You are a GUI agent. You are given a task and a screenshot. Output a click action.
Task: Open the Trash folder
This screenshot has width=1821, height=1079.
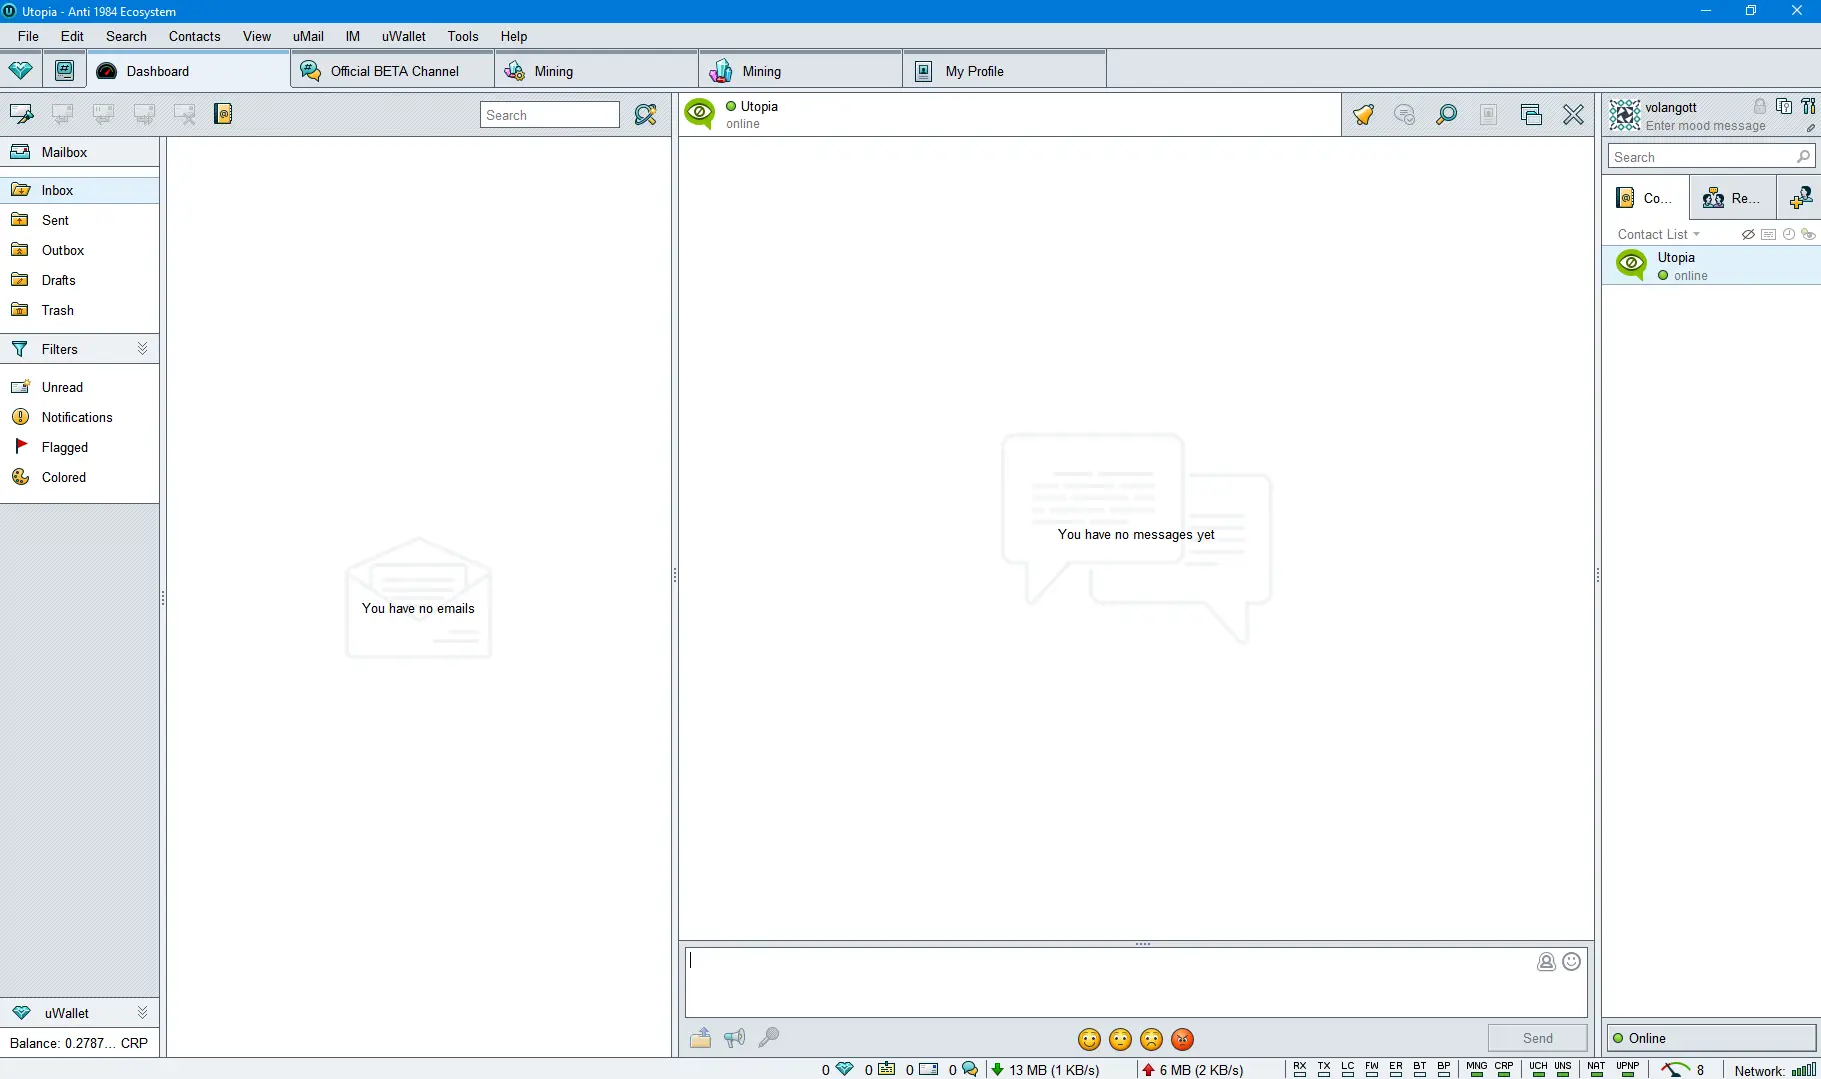click(80, 310)
